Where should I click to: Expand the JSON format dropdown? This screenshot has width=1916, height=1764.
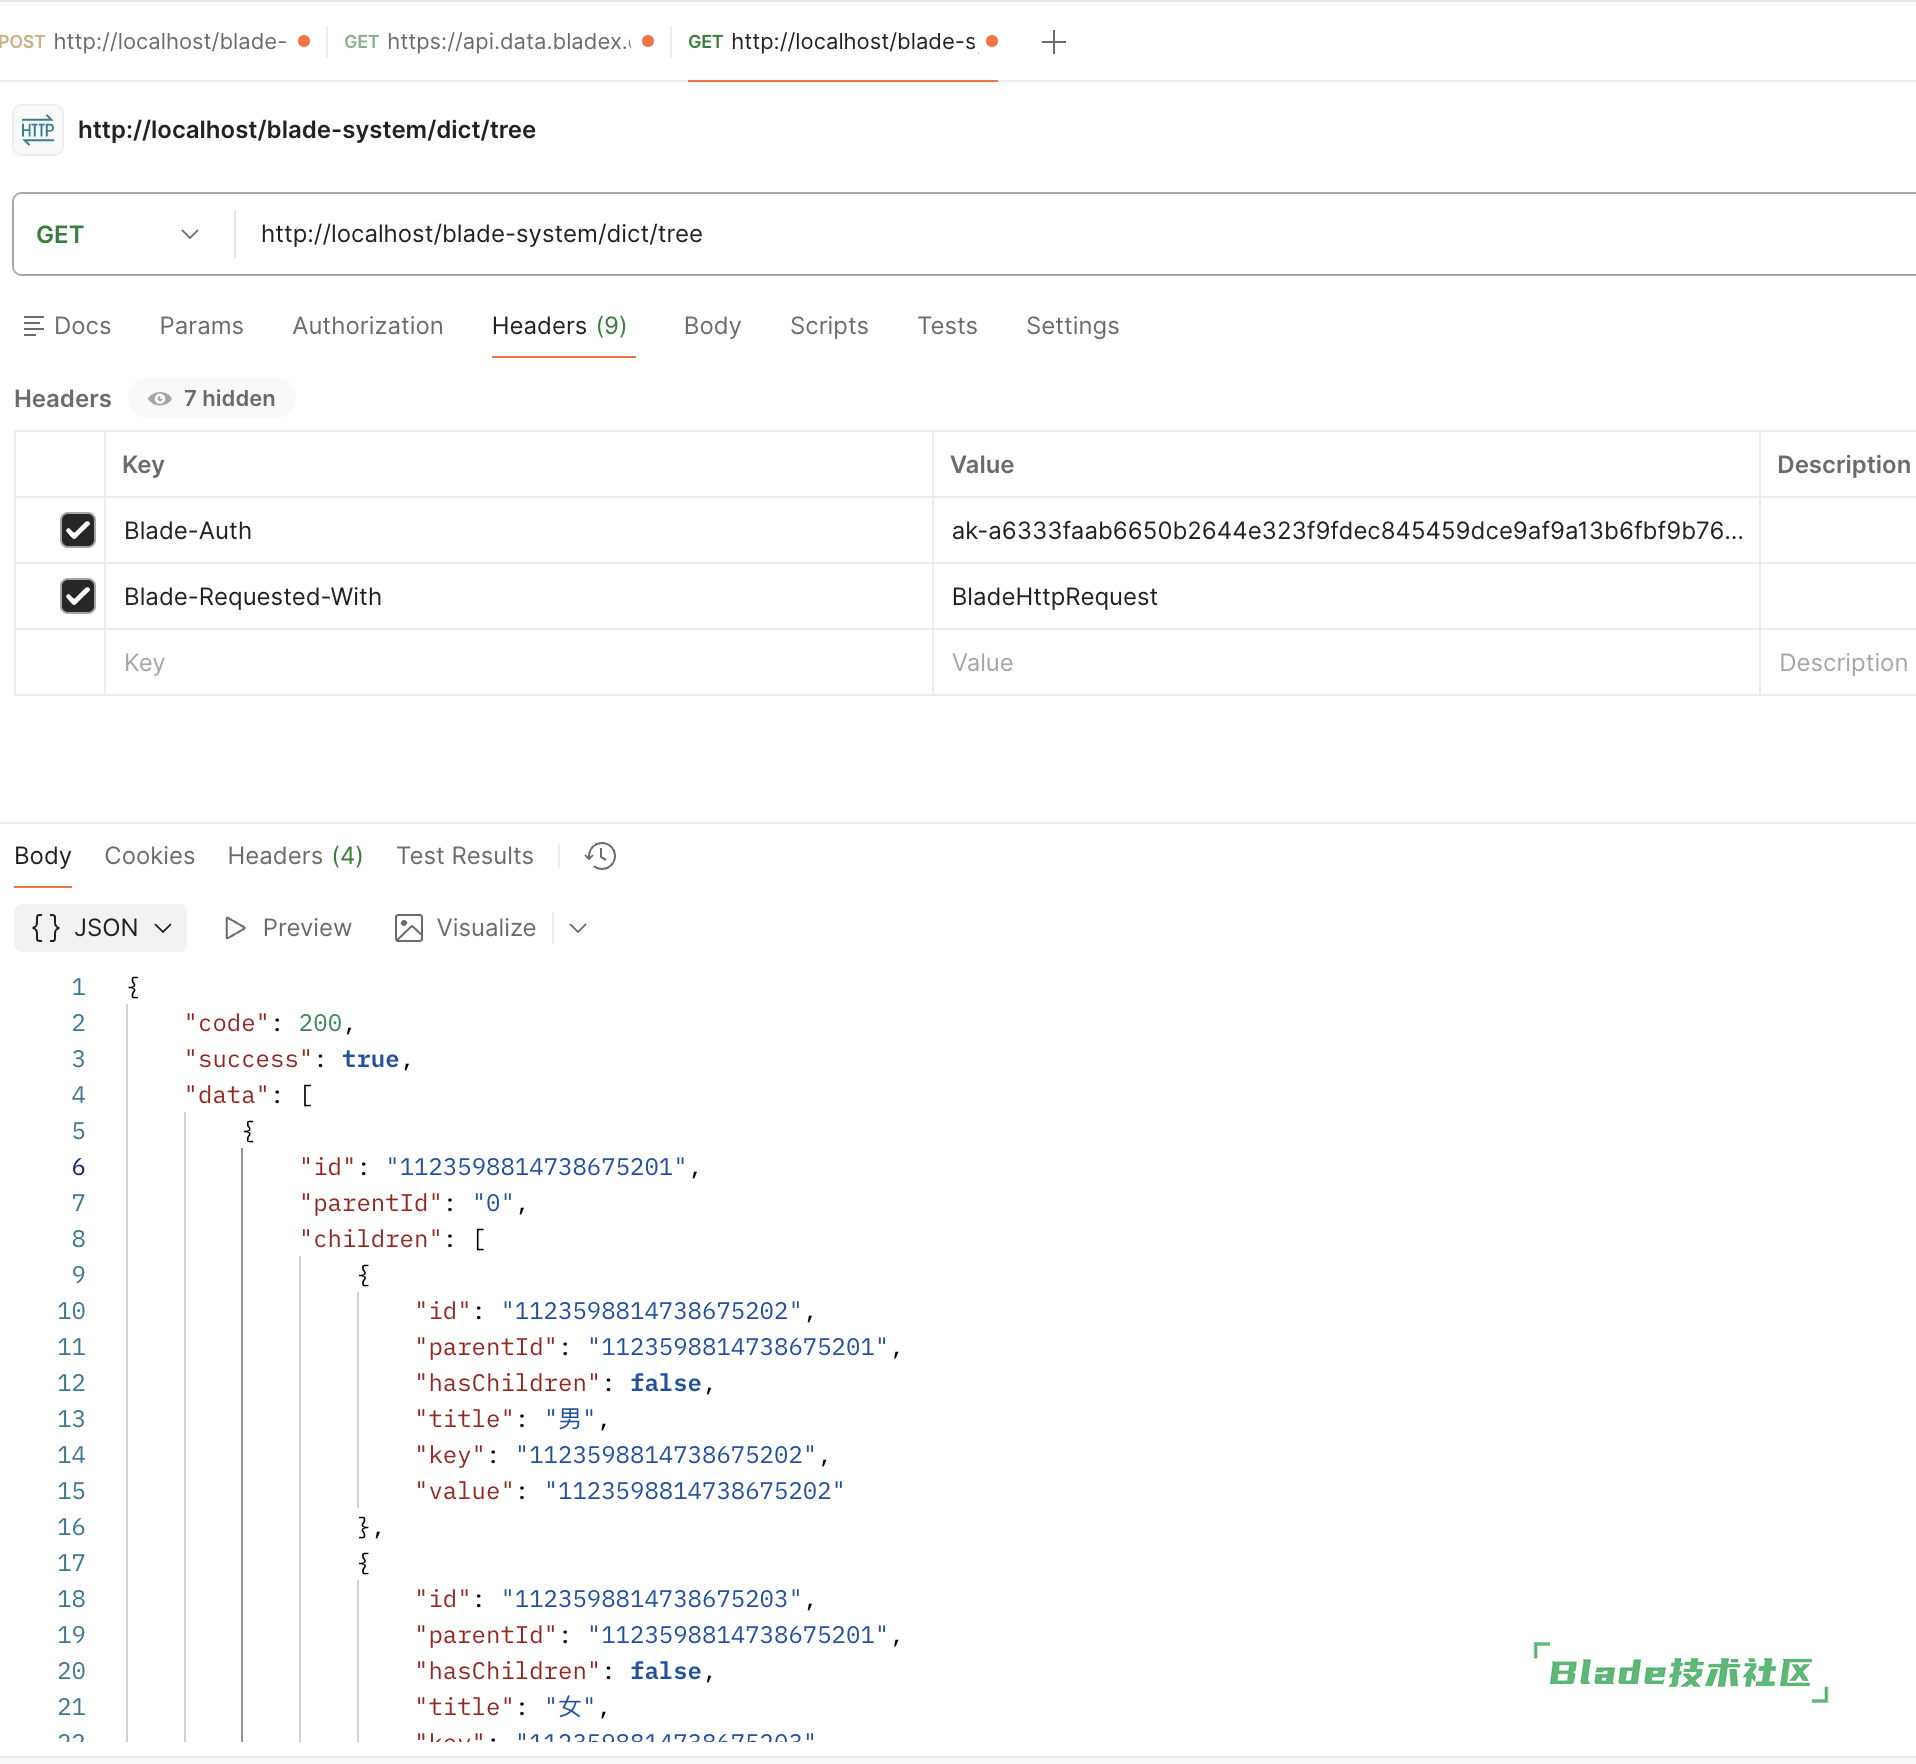[163, 928]
